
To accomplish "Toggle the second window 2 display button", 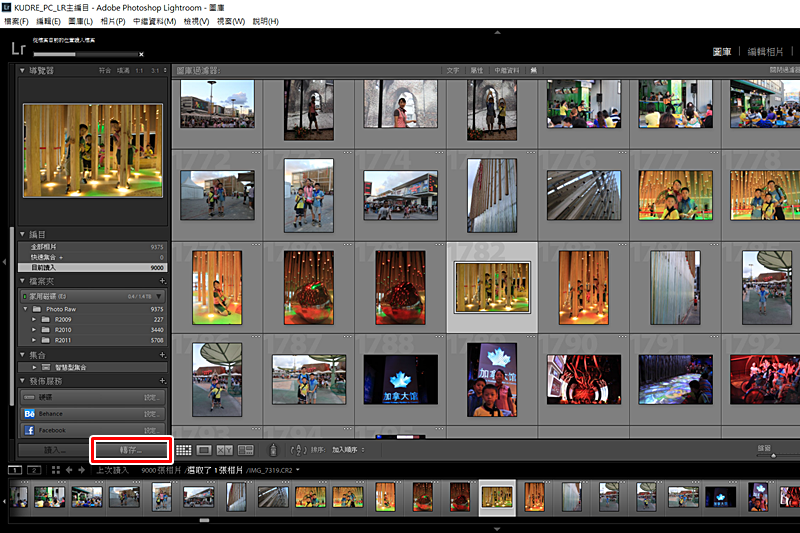I will pos(34,469).
